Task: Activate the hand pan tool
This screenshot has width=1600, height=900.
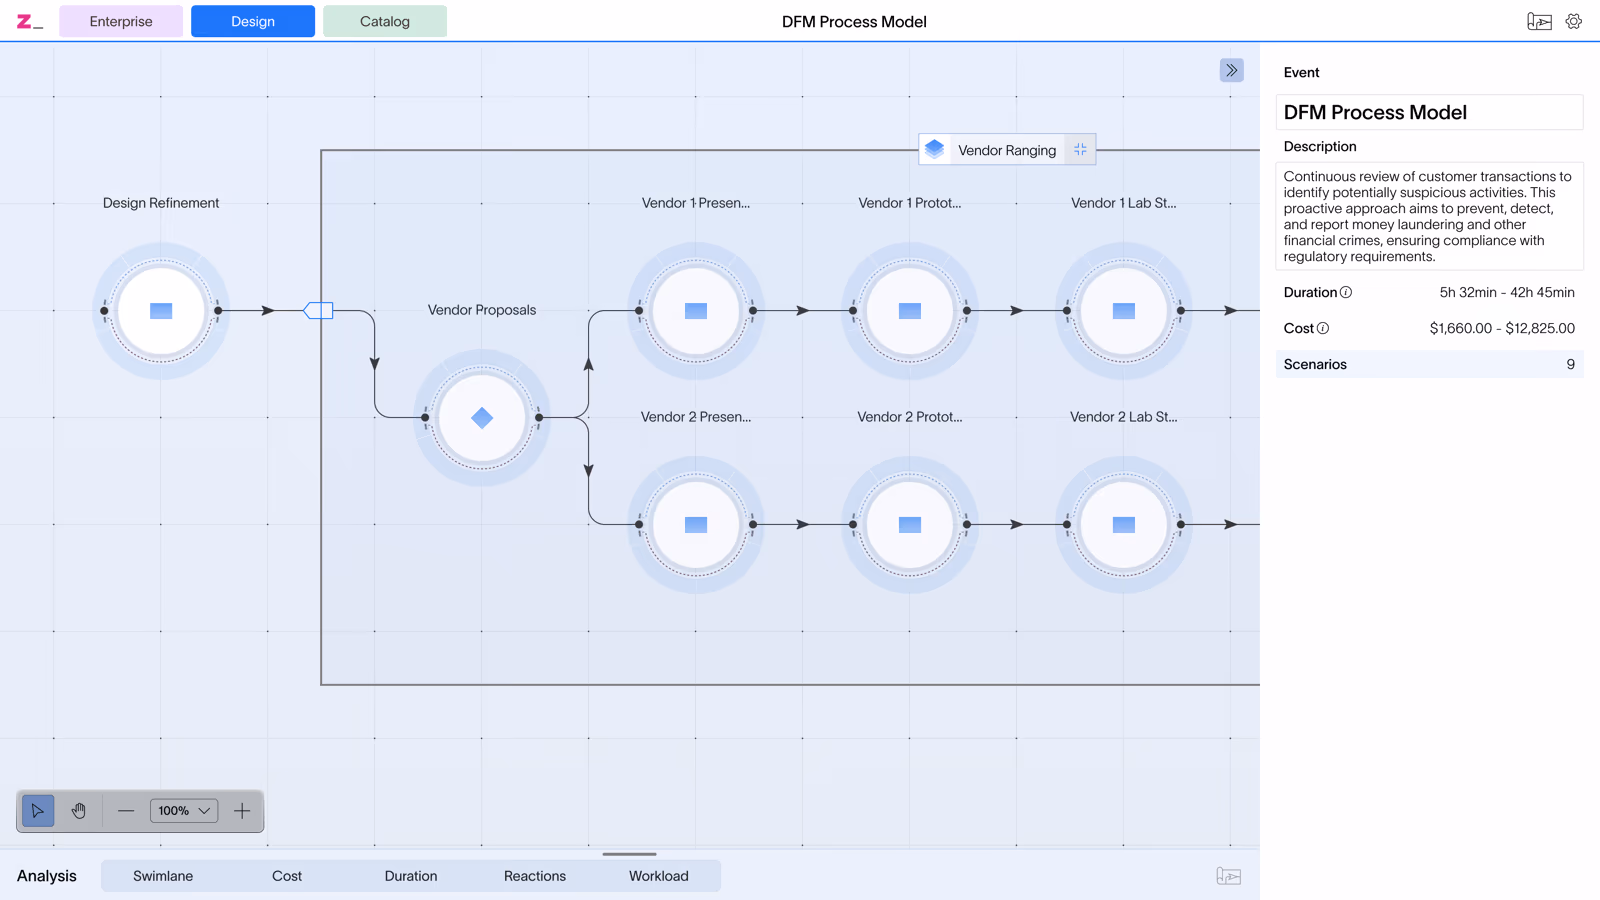Action: (79, 811)
